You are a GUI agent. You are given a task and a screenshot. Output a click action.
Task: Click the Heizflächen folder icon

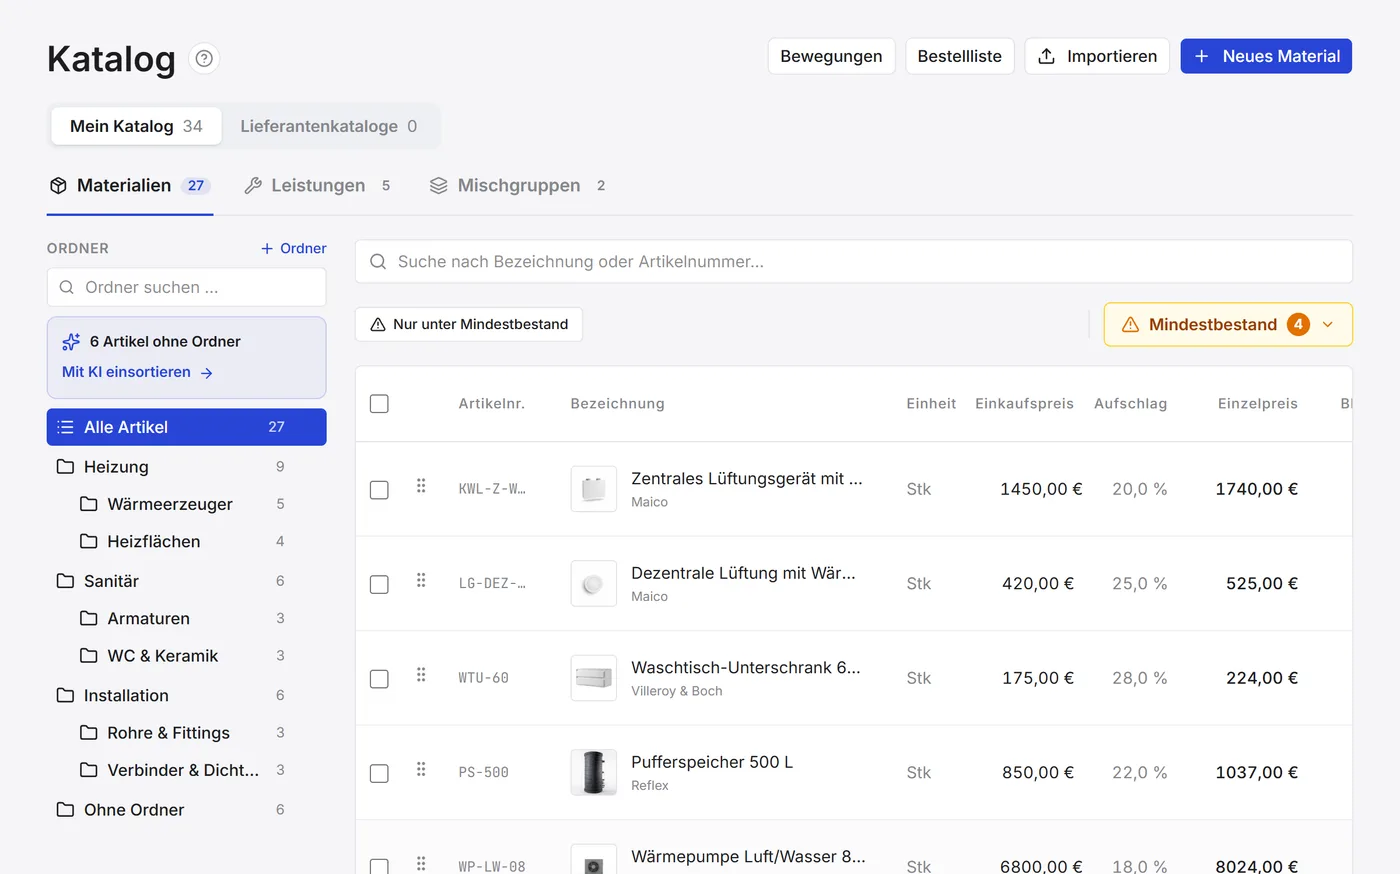click(89, 541)
